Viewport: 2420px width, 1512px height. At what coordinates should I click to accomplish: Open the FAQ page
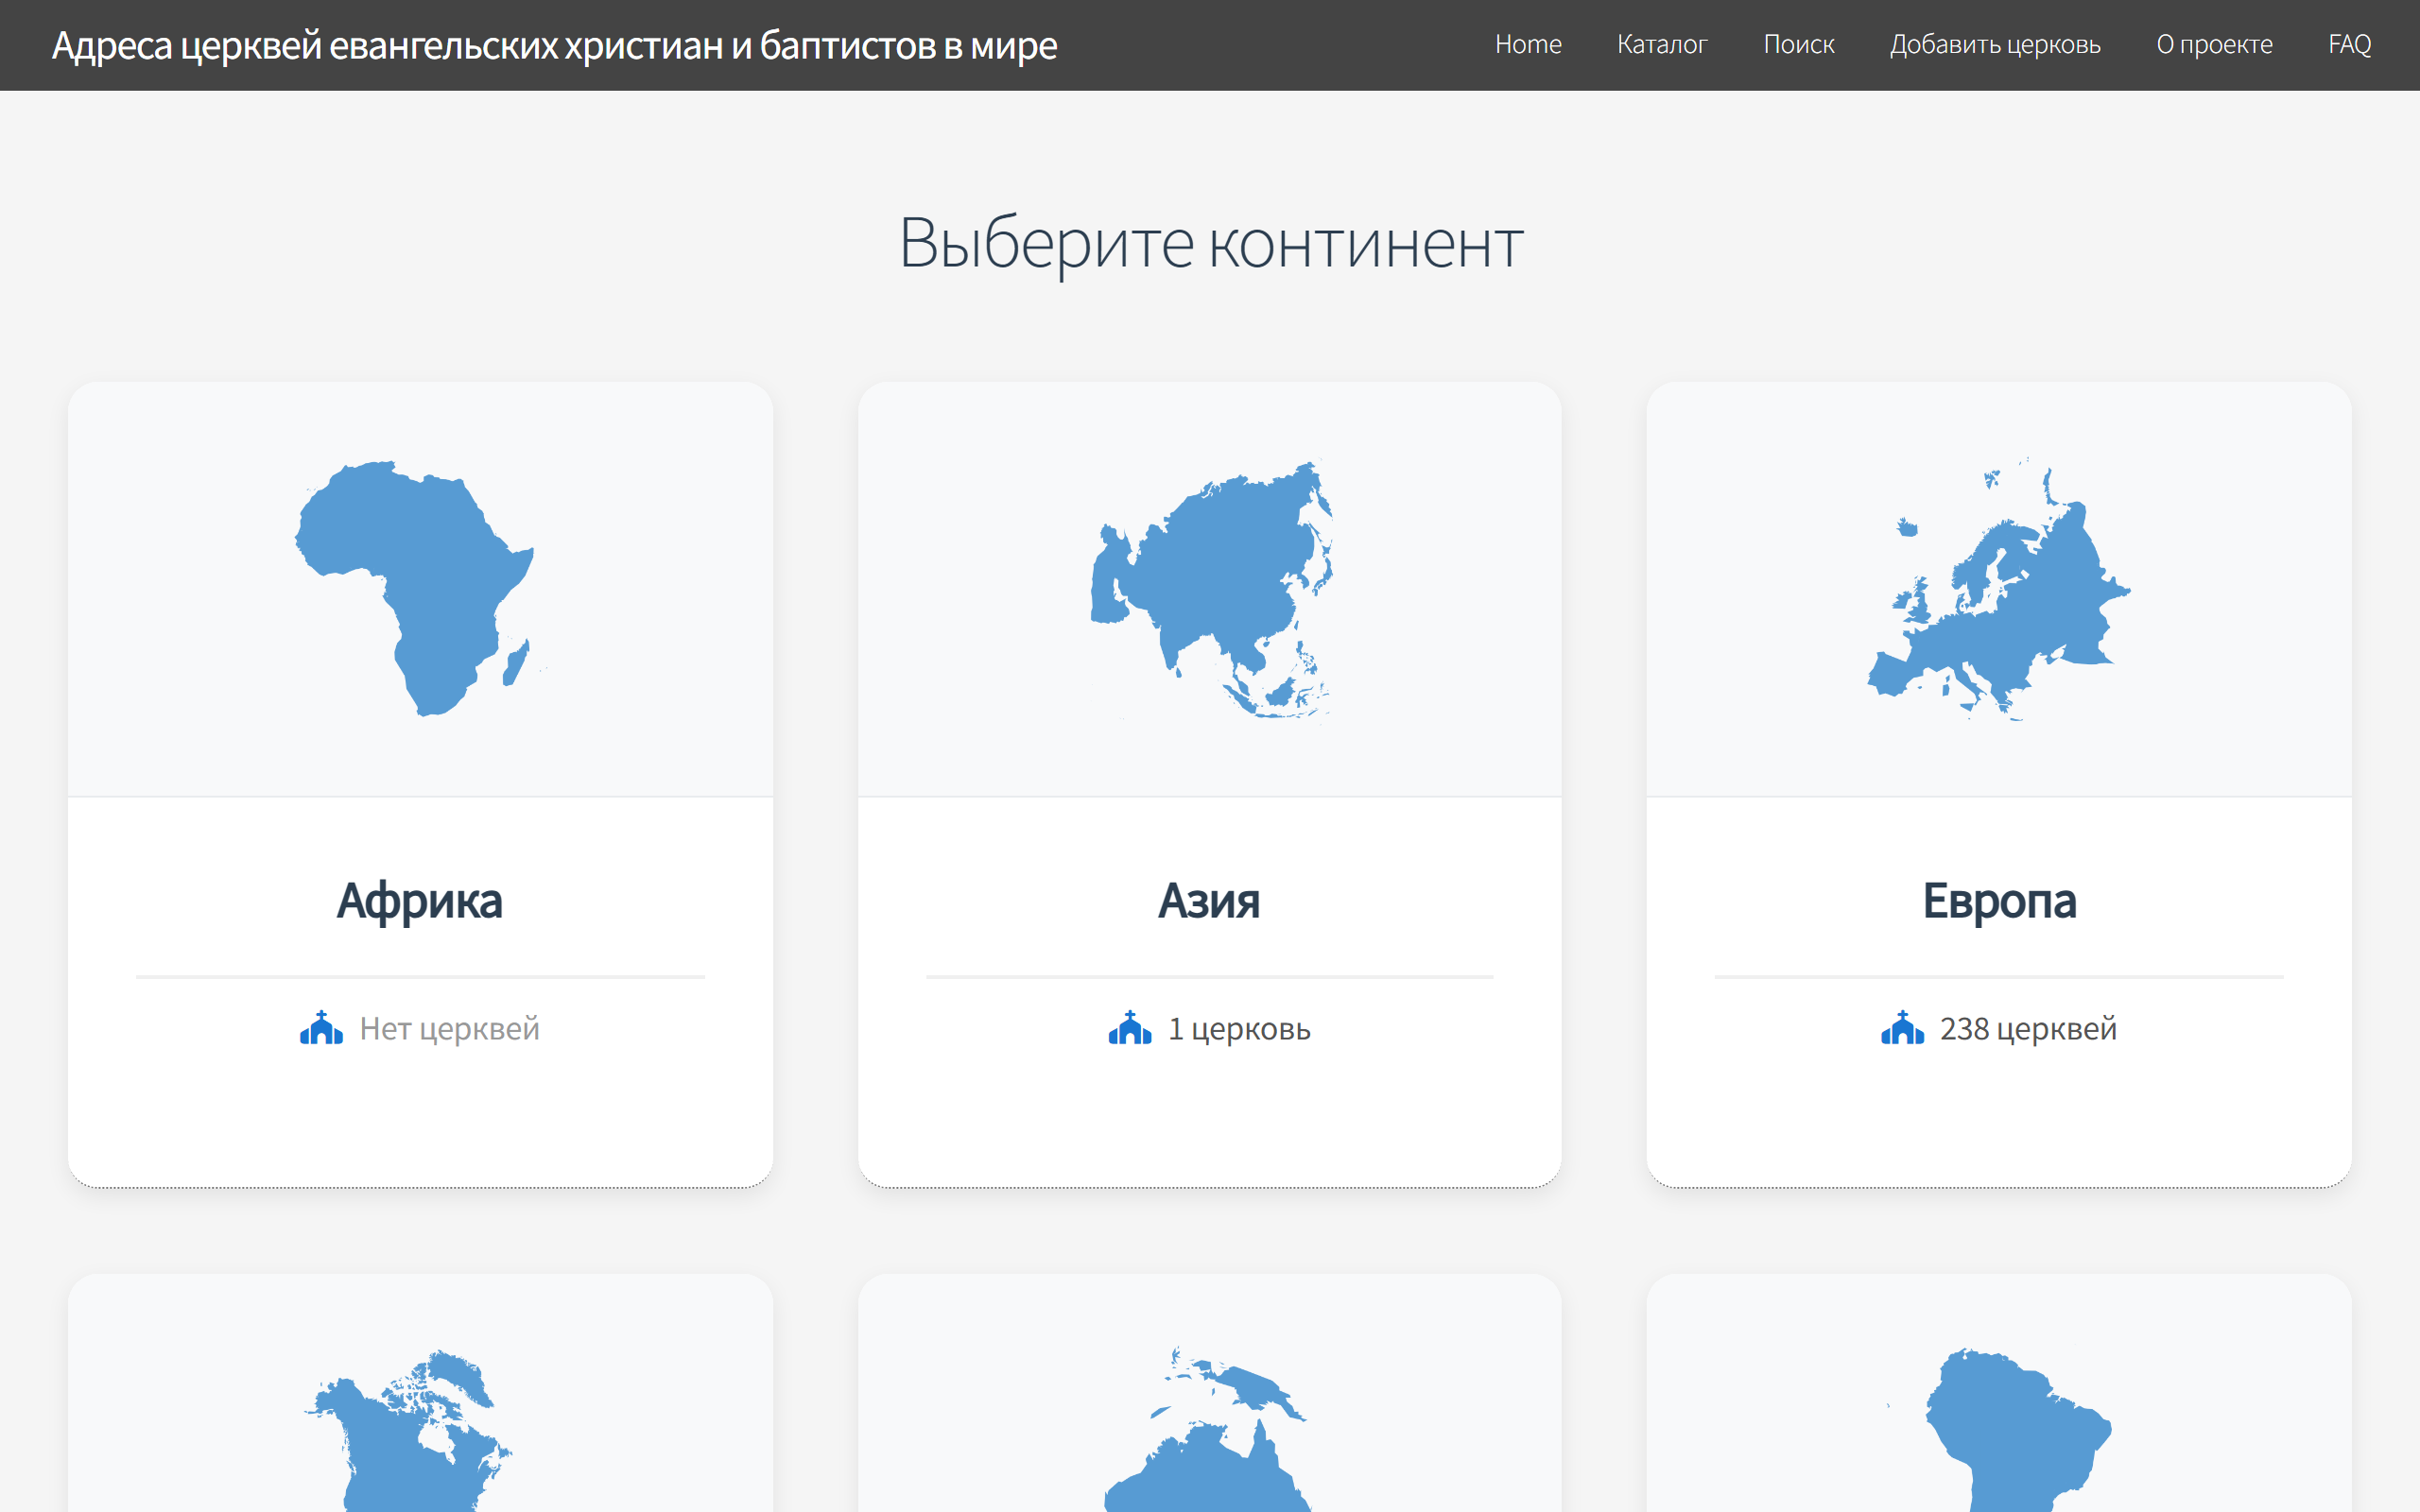click(x=2349, y=45)
